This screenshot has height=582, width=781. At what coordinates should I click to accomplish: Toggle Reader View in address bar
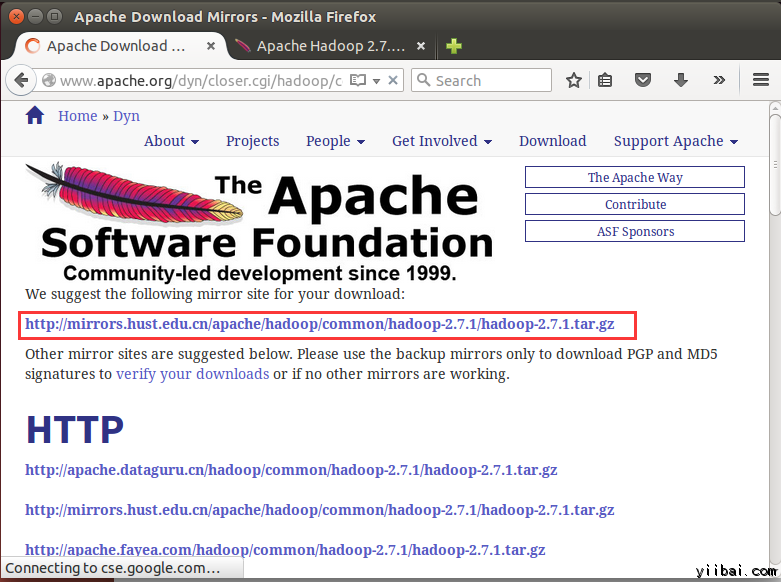[x=358, y=80]
